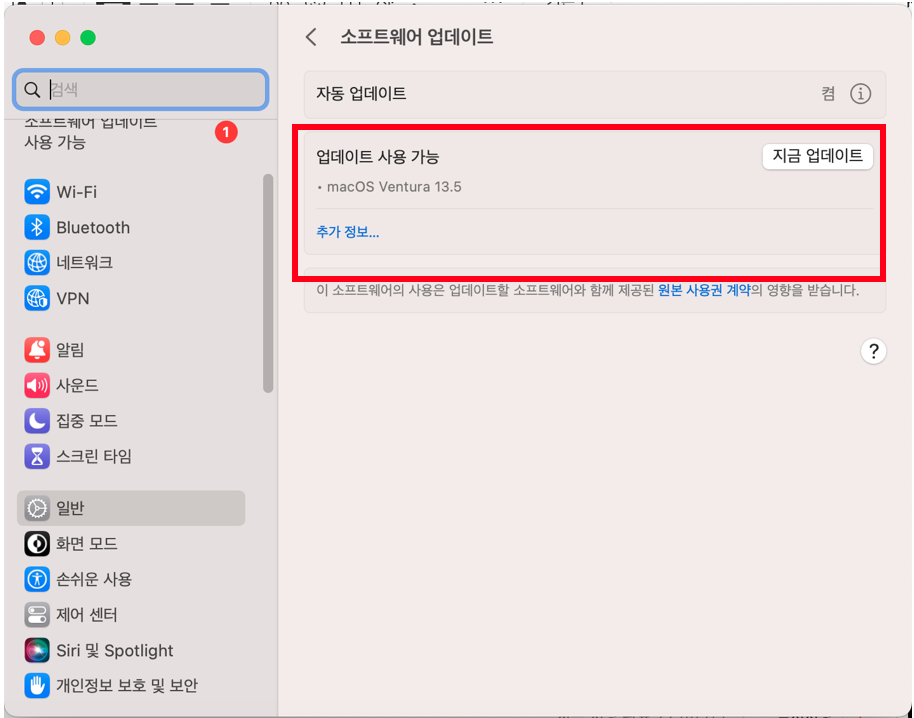Image resolution: width=914 pixels, height=718 pixels.
Task: Open help with the question mark button
Action: [873, 351]
